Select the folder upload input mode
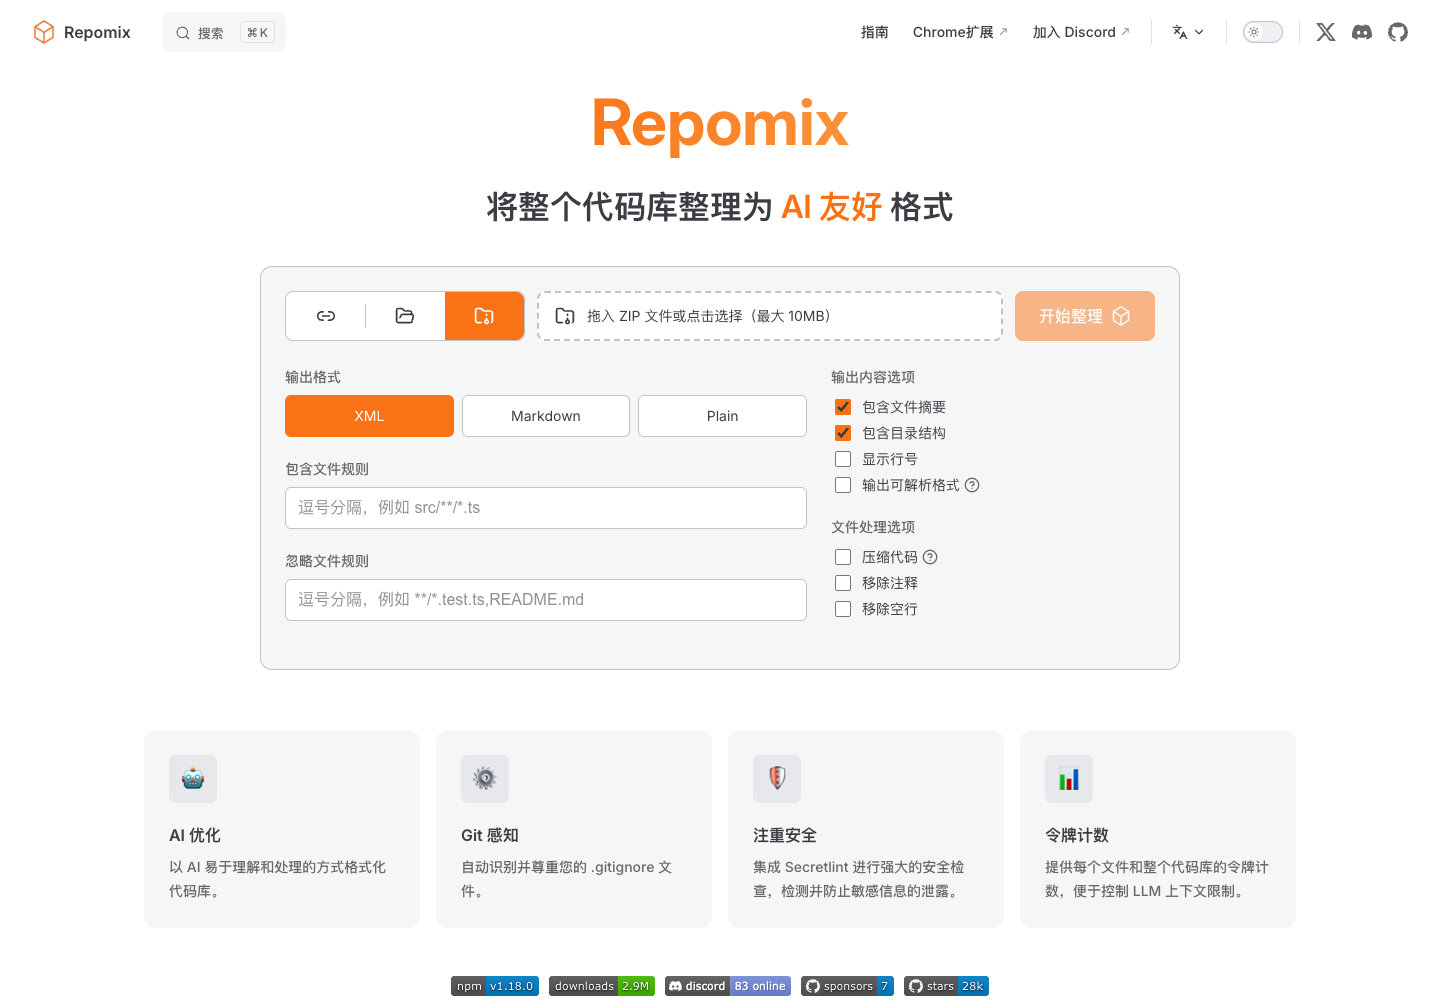Image resolution: width=1440 pixels, height=1000 pixels. click(405, 316)
